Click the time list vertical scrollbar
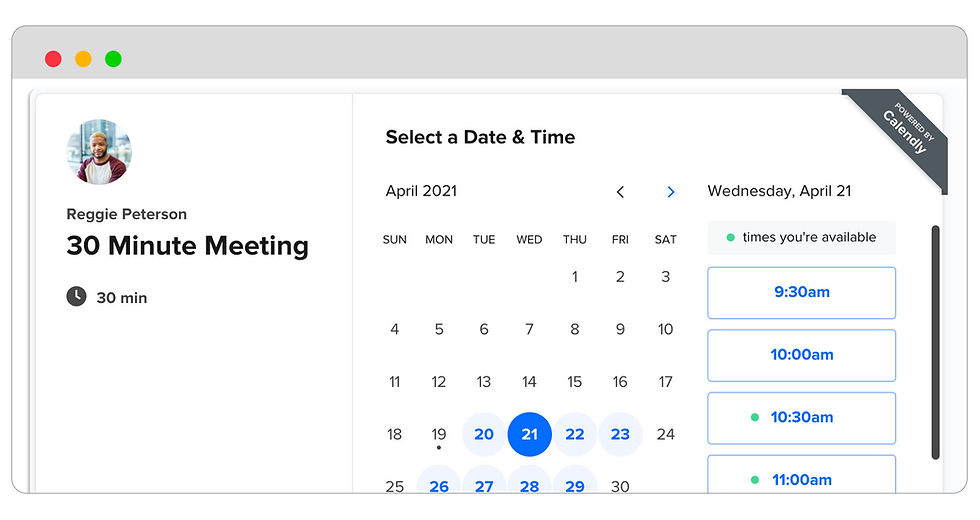980x520 pixels. point(935,342)
